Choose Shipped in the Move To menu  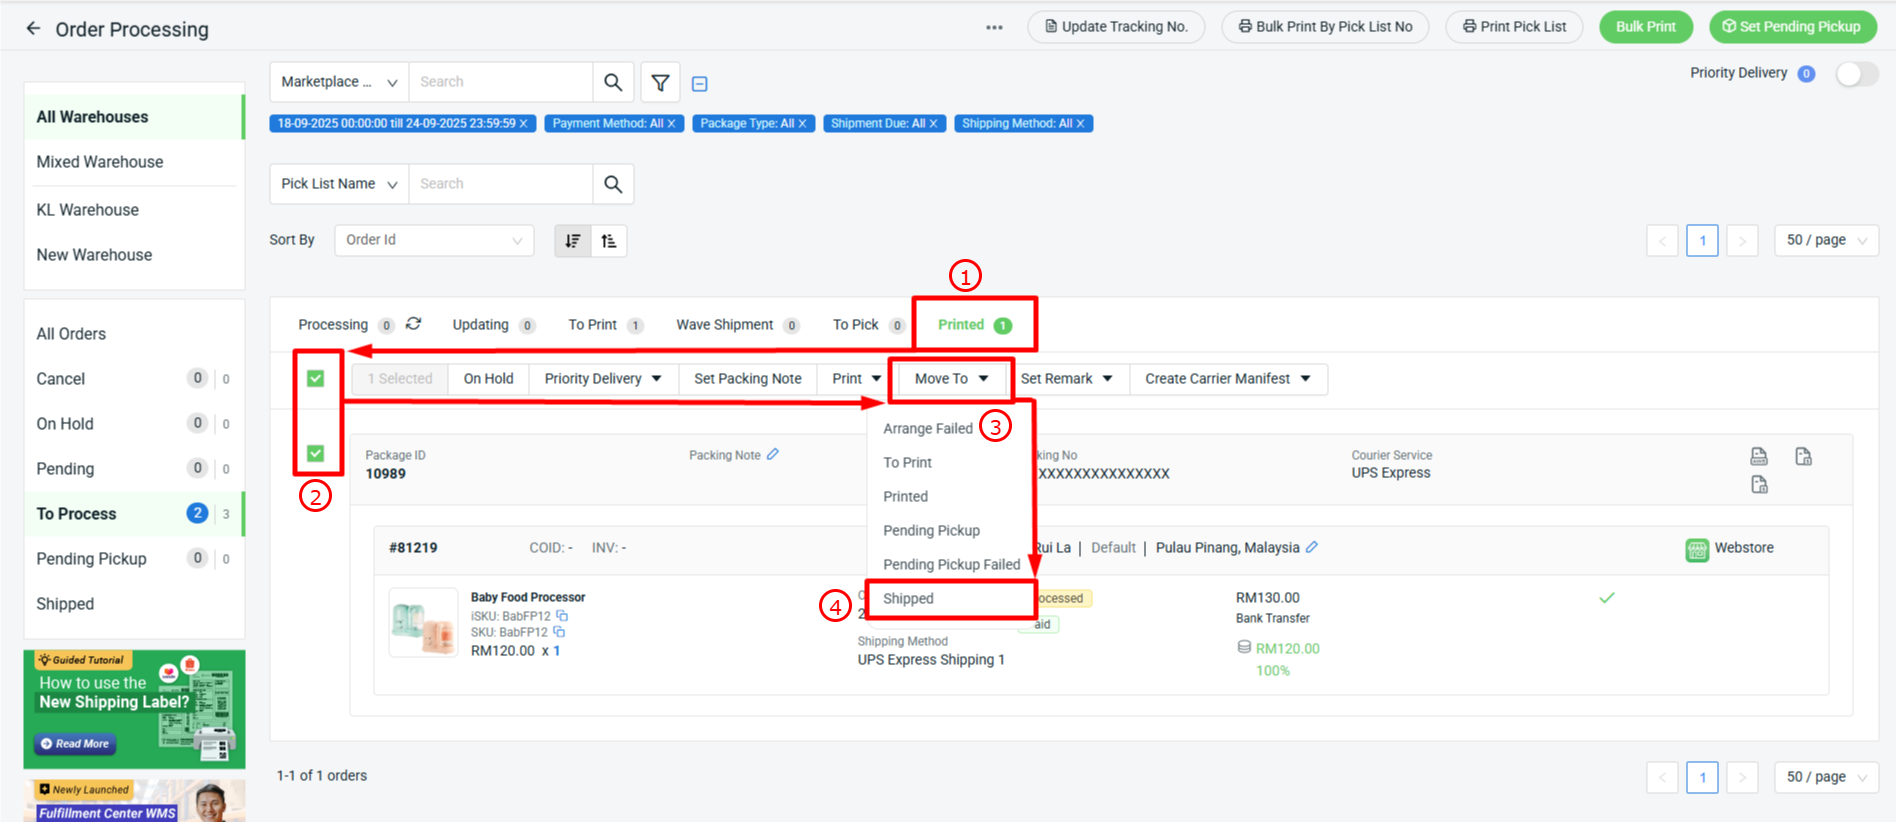[x=908, y=598]
